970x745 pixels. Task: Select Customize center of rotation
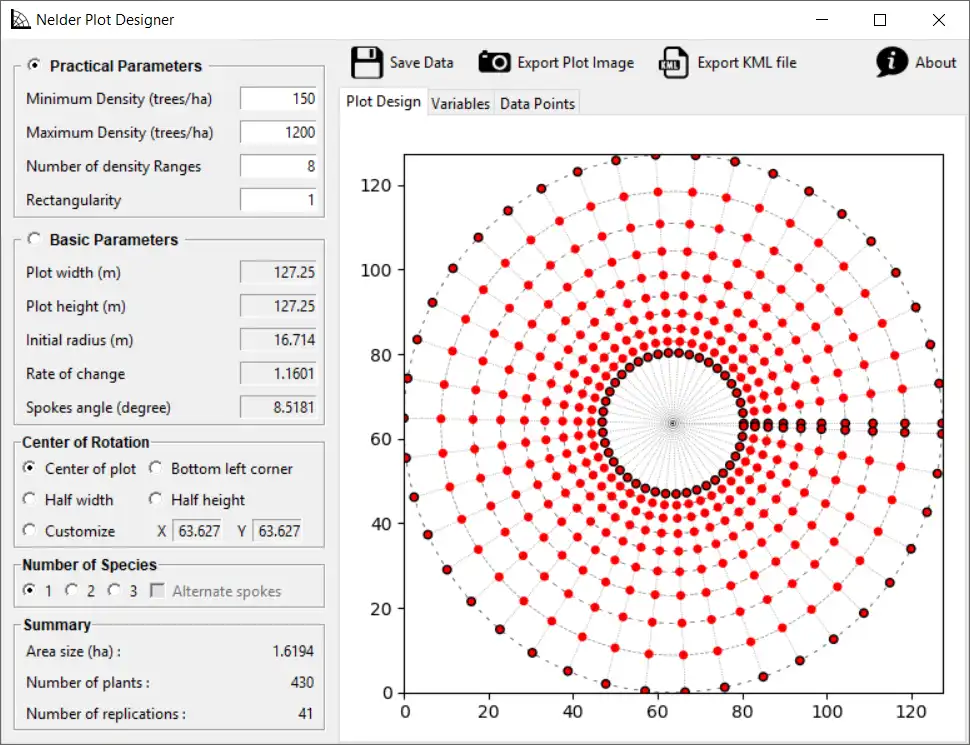click(x=29, y=530)
